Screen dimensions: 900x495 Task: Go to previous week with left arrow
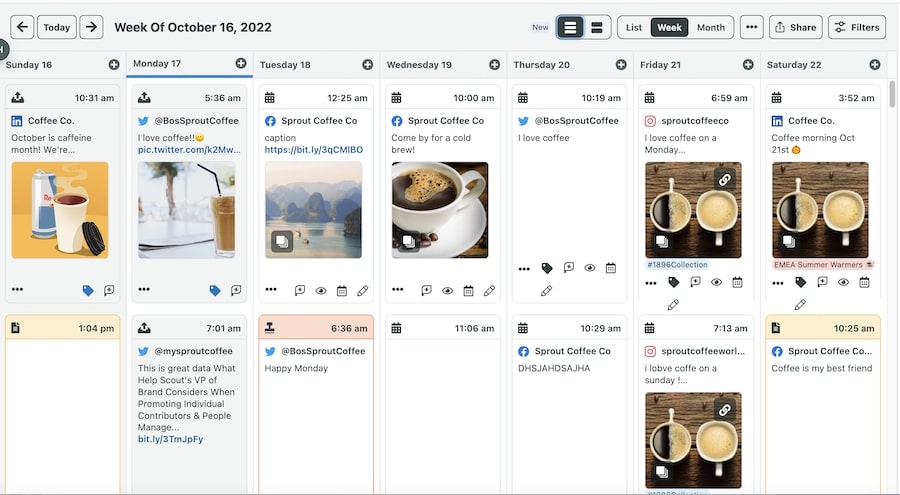[x=22, y=27]
